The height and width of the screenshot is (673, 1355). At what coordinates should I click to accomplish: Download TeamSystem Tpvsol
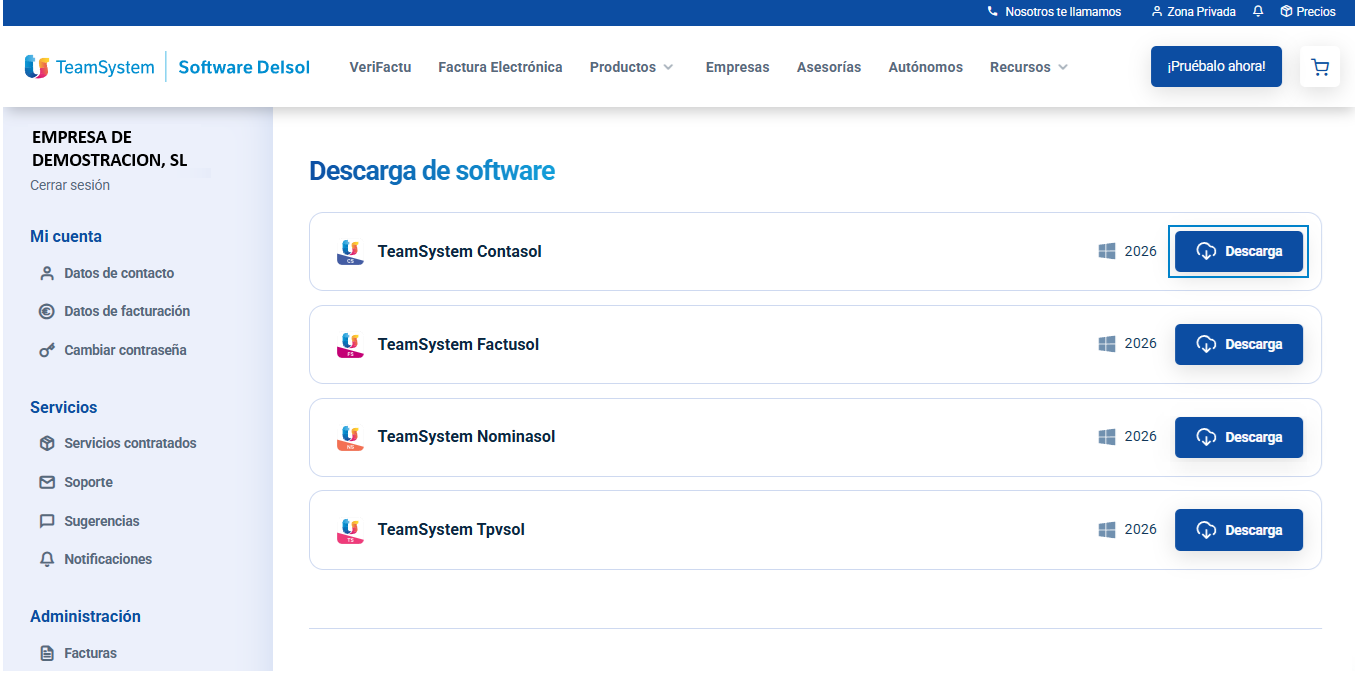pyautogui.click(x=1239, y=530)
